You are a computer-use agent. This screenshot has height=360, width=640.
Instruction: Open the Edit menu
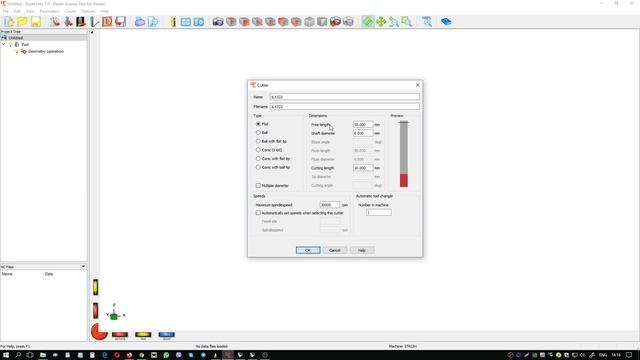[17, 11]
